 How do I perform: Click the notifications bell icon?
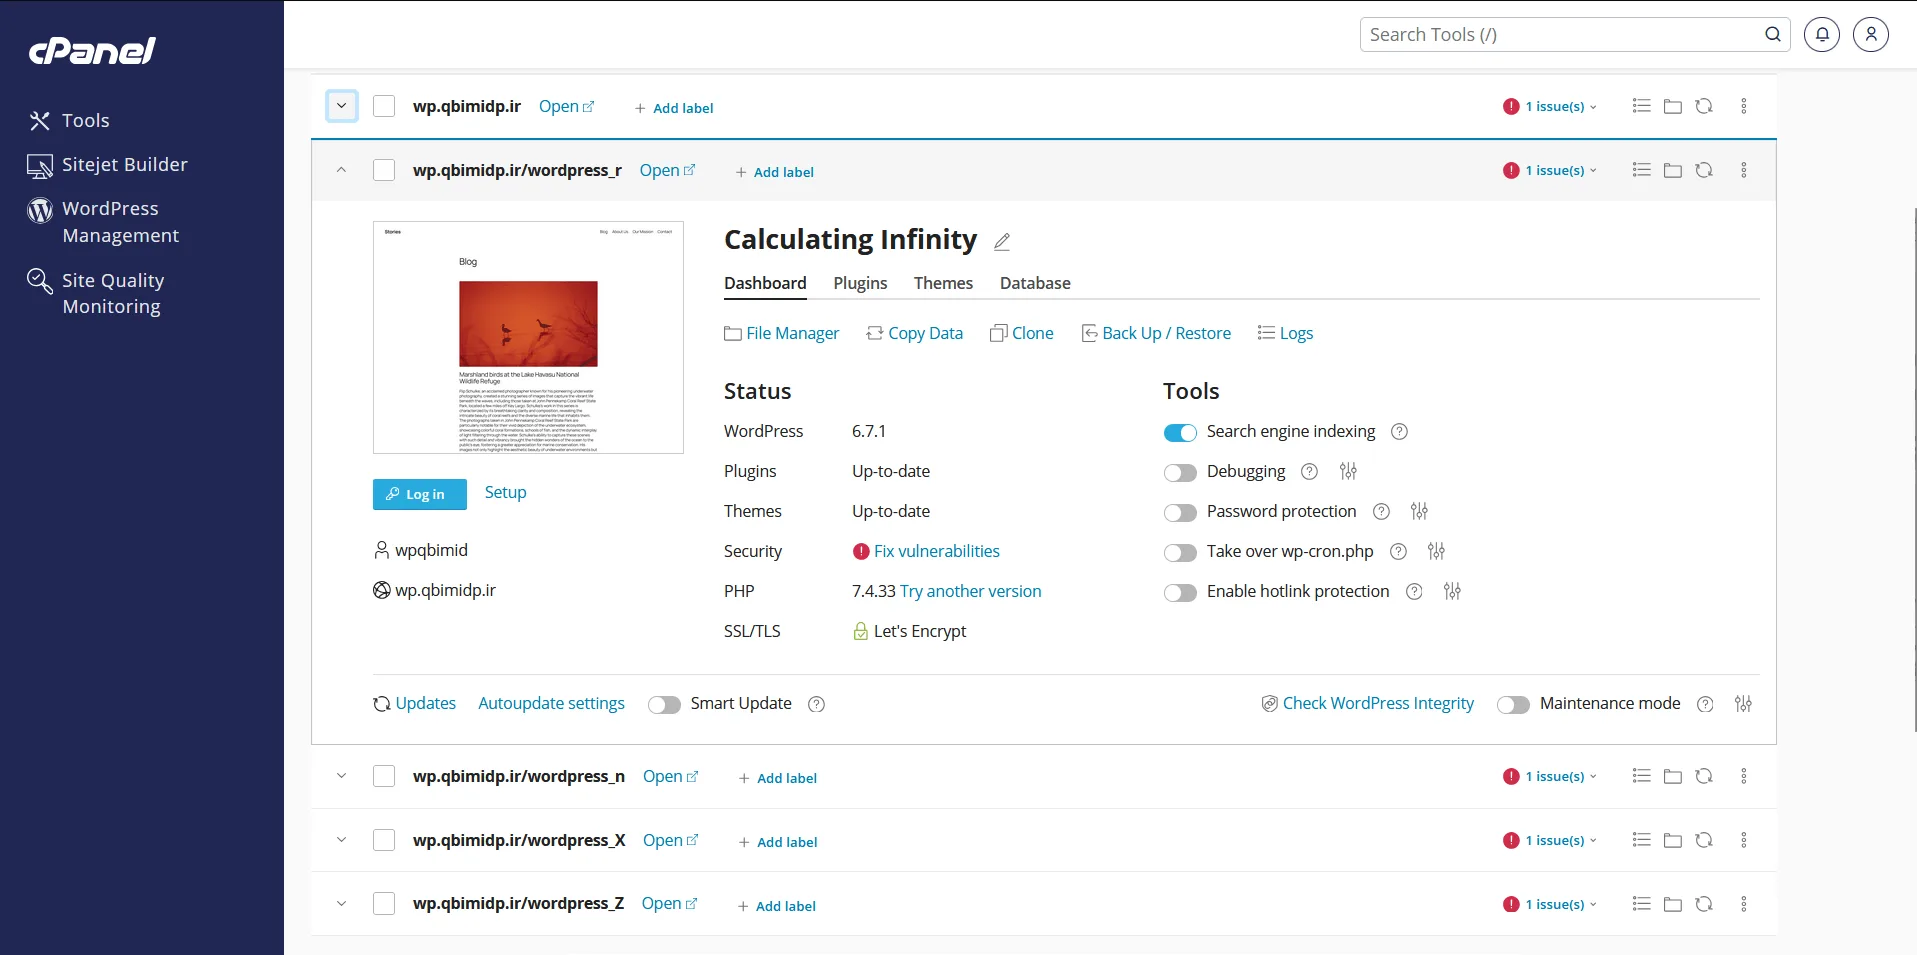(x=1821, y=35)
